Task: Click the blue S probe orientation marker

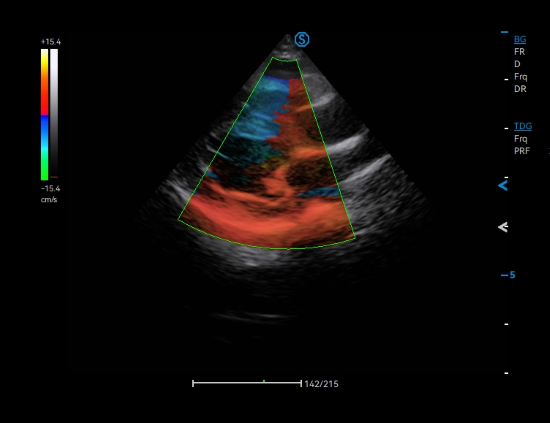Action: click(x=302, y=39)
